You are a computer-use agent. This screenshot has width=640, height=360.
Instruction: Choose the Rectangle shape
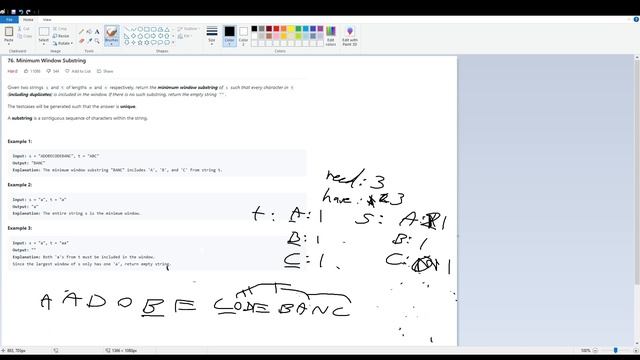pyautogui.click(x=147, y=29)
